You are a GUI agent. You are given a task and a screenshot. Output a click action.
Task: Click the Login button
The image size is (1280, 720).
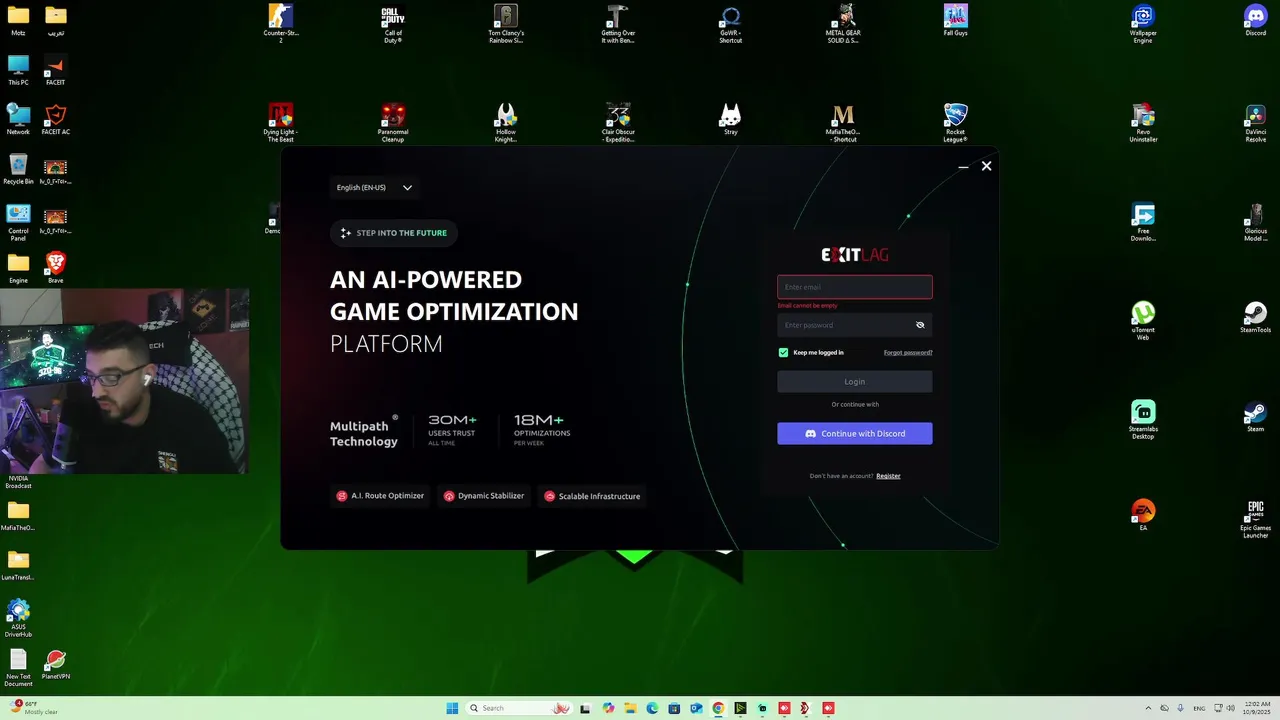click(855, 381)
